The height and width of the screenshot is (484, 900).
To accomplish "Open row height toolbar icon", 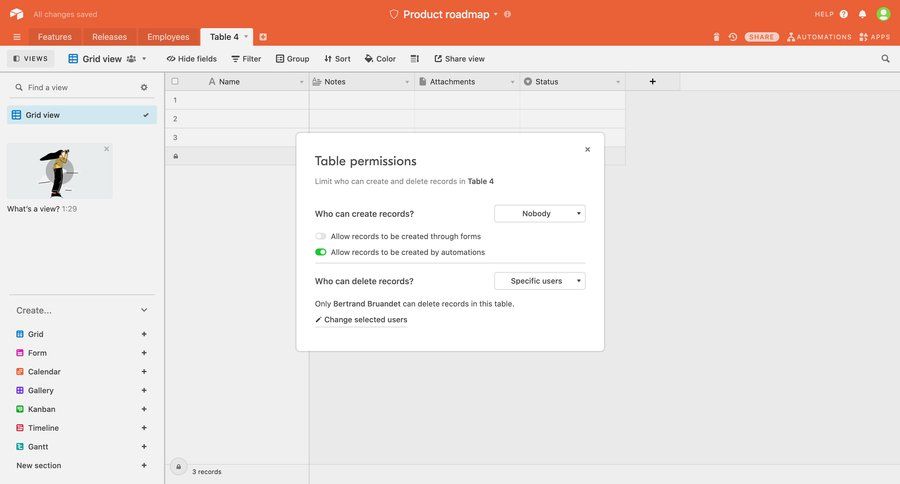I will pos(415,59).
